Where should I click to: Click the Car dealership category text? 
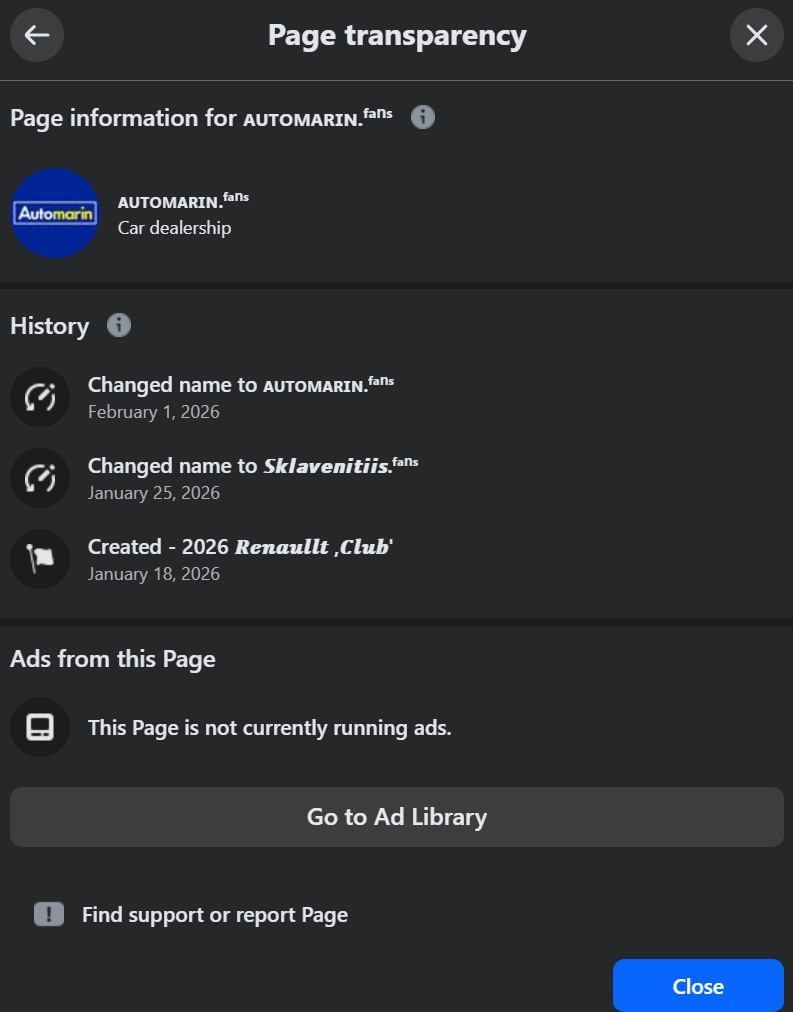(174, 228)
